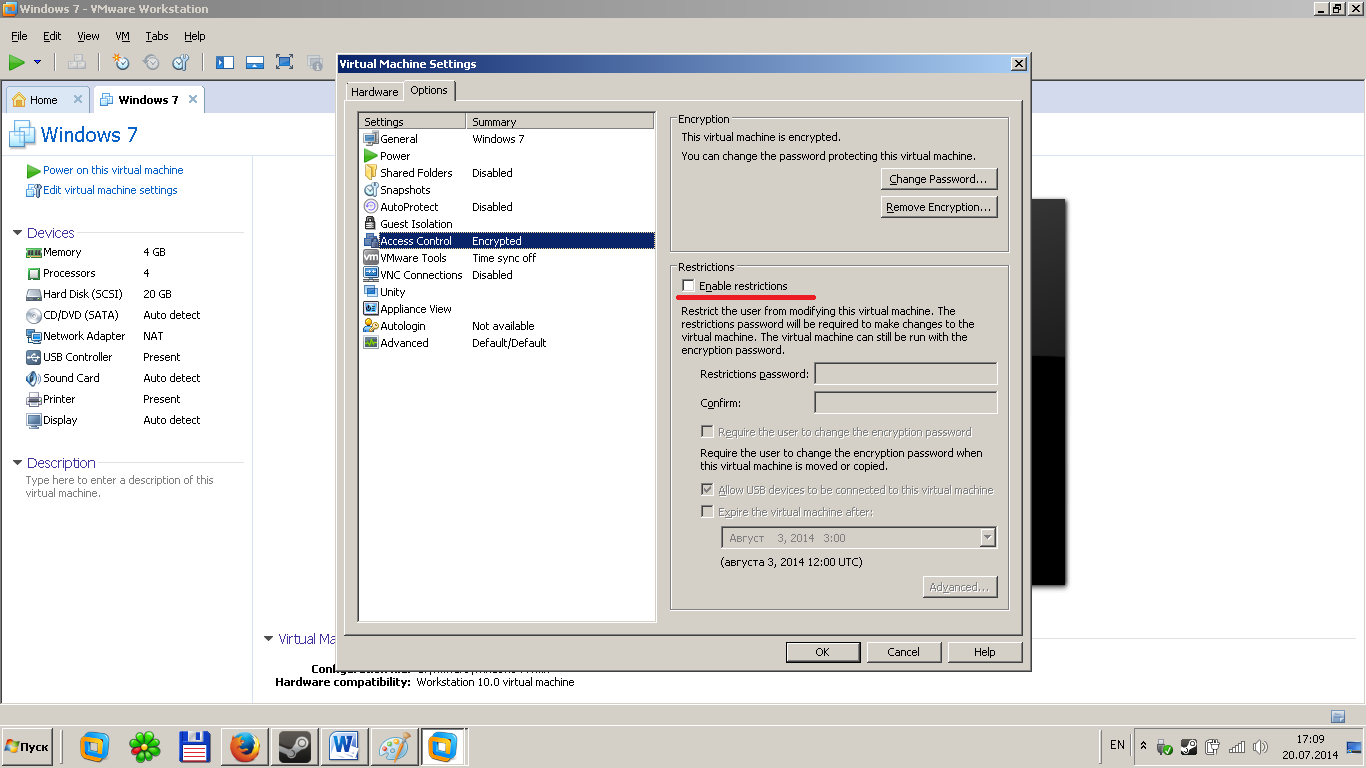Click Edit virtual machine settings link
Viewport: 1366px width, 768px height.
click(110, 190)
